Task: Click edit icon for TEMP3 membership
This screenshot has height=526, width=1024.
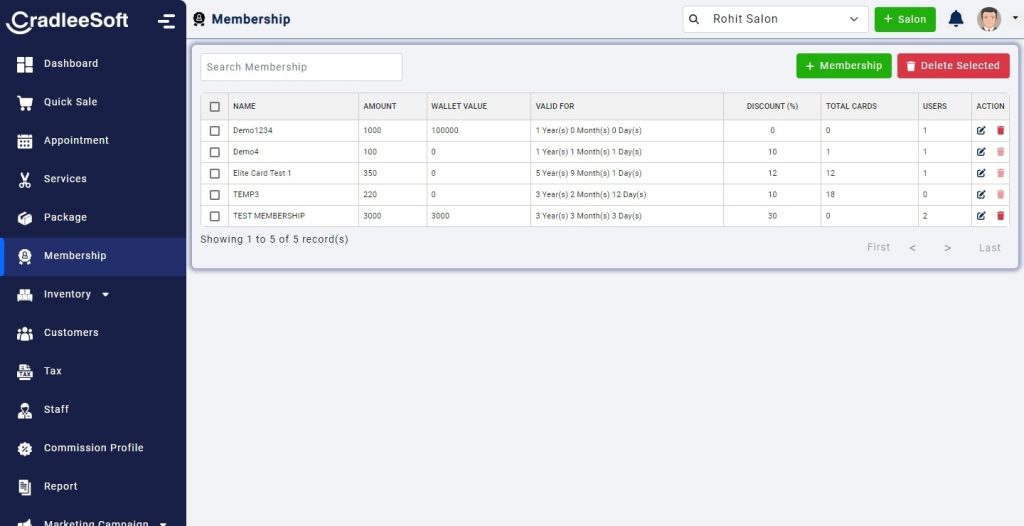Action: coord(981,194)
